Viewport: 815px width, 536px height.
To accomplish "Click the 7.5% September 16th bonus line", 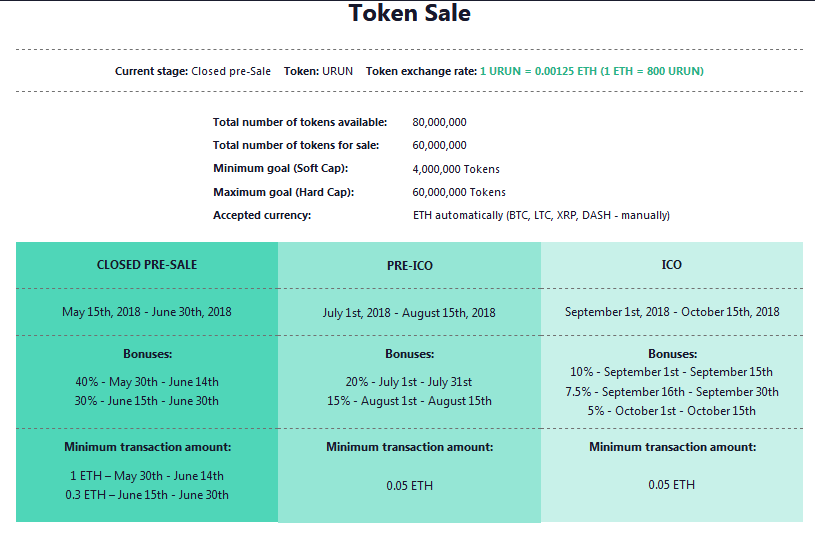I will coord(672,392).
